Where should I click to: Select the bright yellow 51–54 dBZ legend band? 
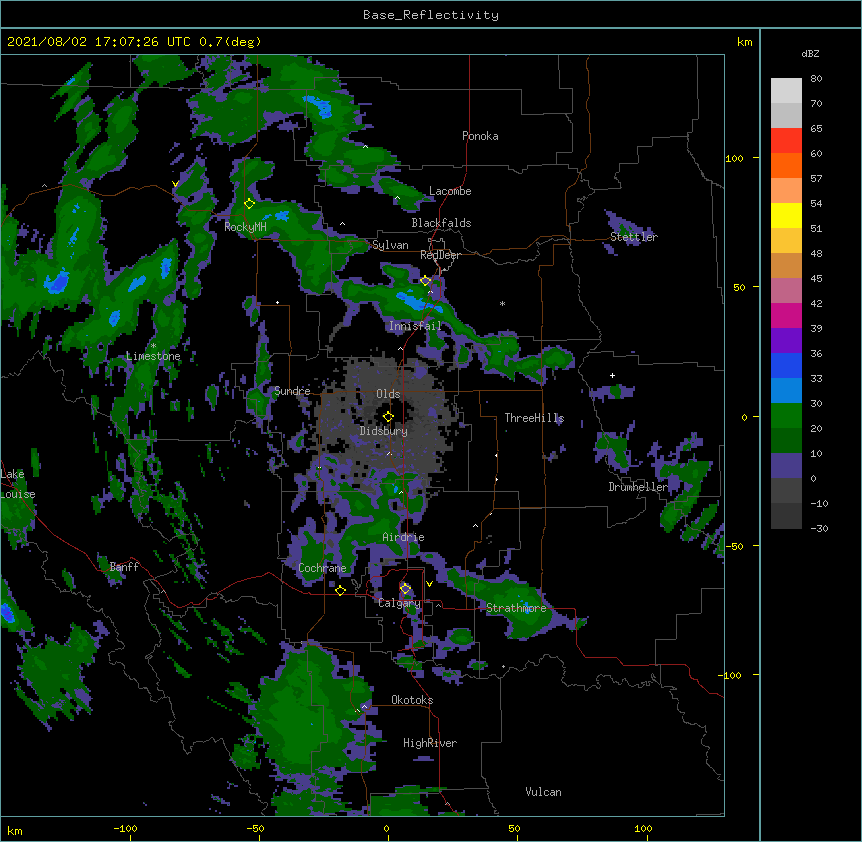pyautogui.click(x=786, y=215)
